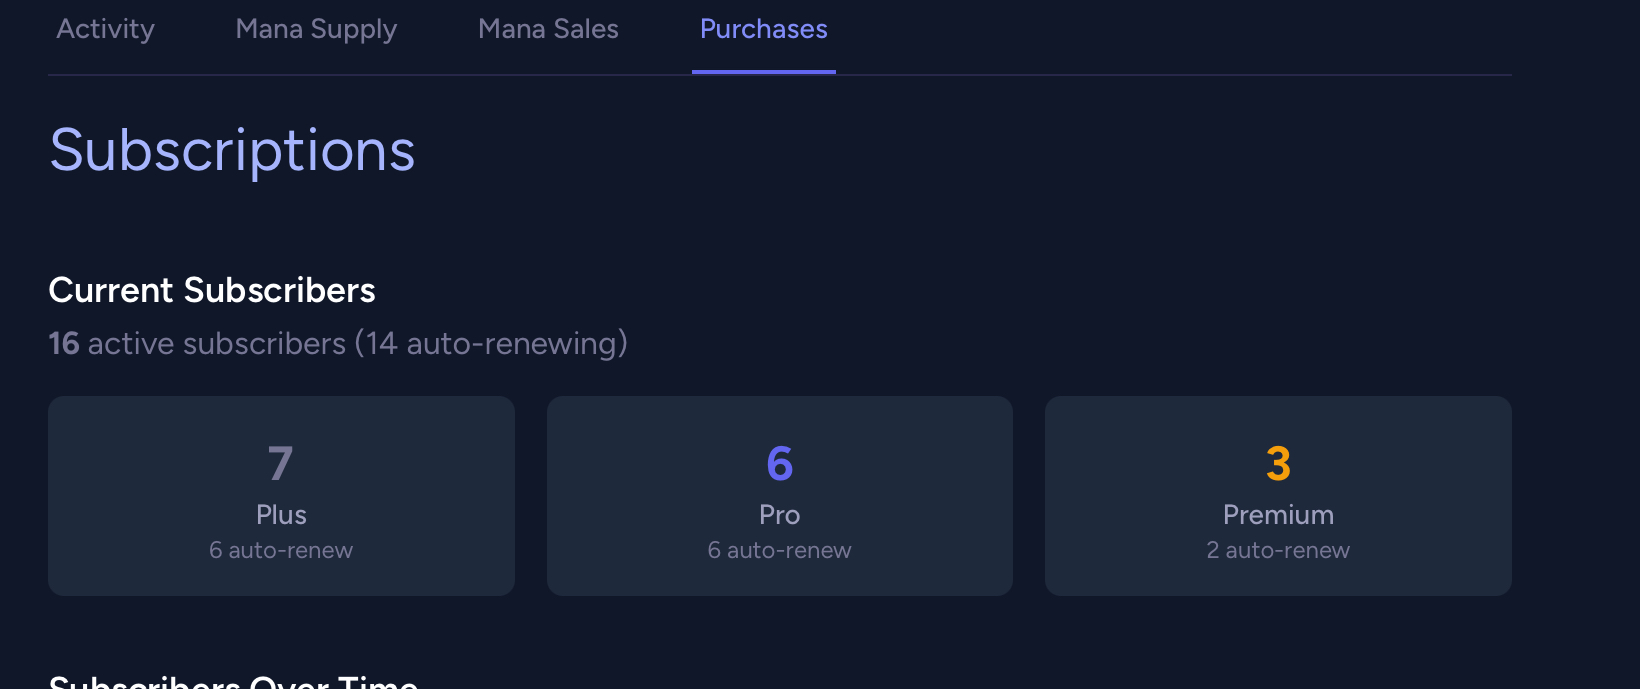Click the '(14 auto-renewing)' text
This screenshot has width=1640, height=689.
click(491, 344)
